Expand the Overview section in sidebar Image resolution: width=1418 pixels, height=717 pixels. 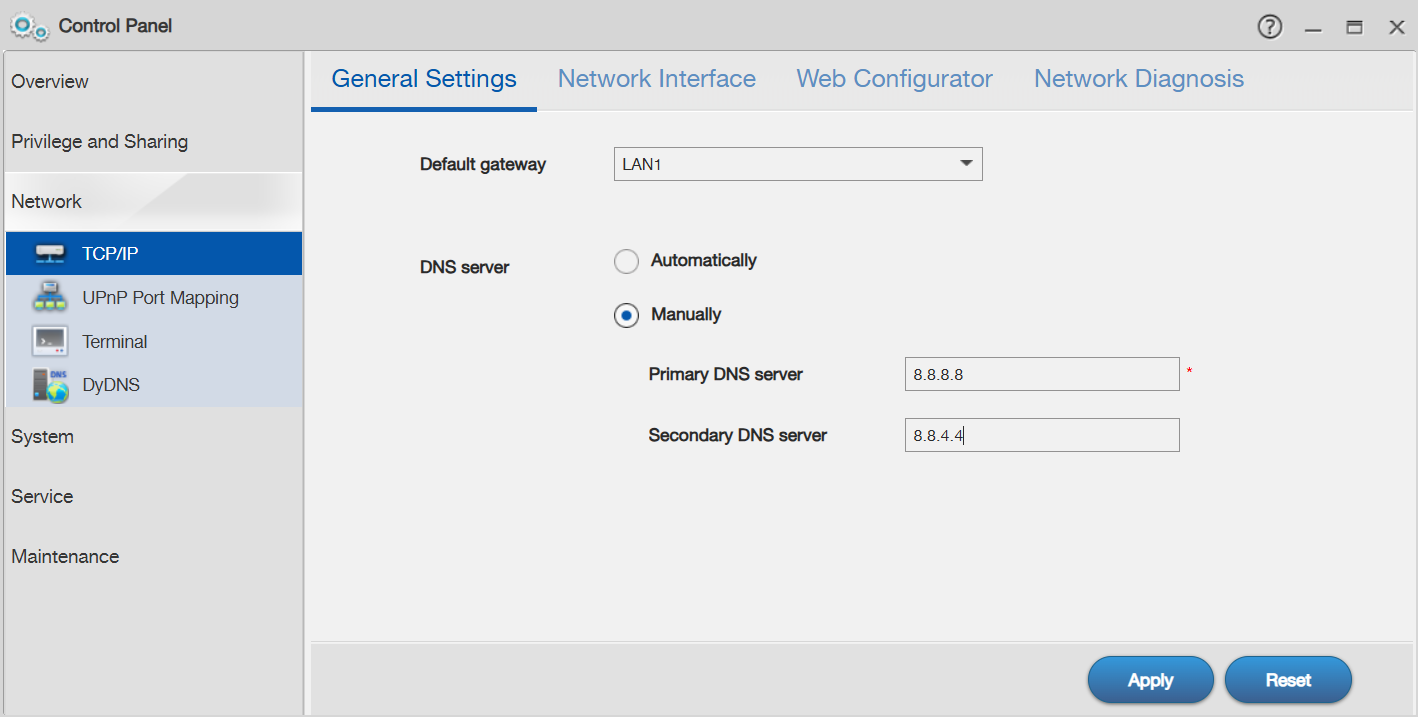[x=154, y=82]
